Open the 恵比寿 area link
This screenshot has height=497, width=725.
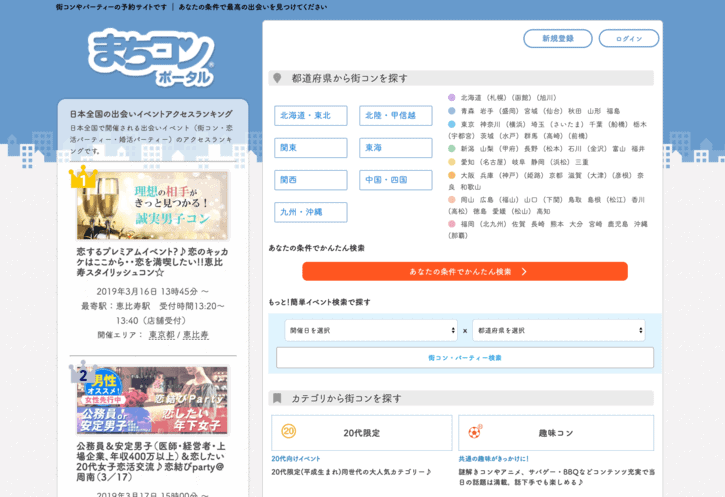(x=195, y=335)
